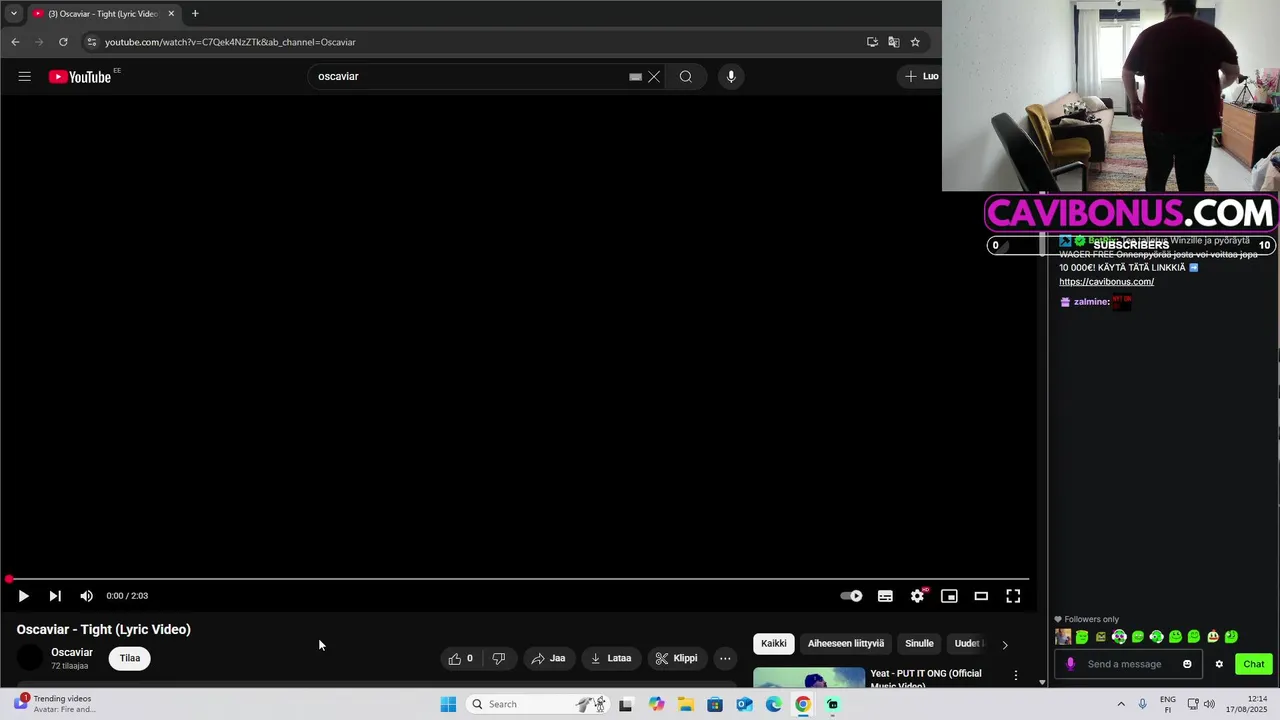
Task: Enable theater mode
Action: tap(981, 596)
